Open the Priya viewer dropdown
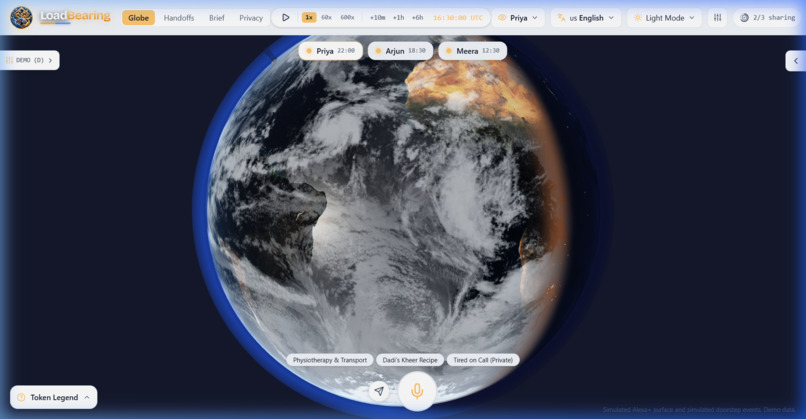The height and width of the screenshot is (419, 806). (x=518, y=17)
